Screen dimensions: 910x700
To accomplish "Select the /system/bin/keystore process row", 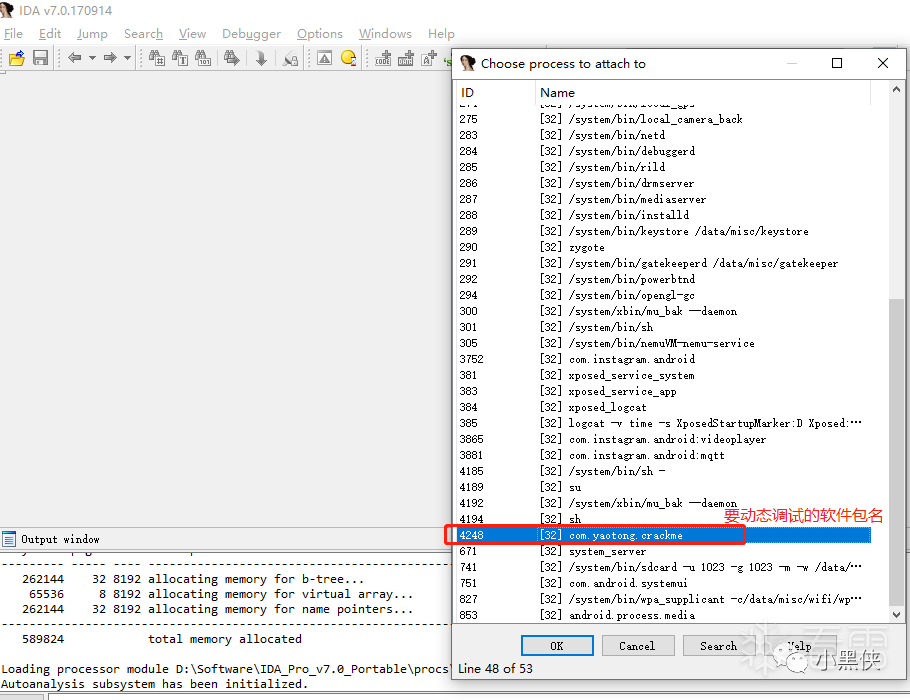I will pyautogui.click(x=664, y=231).
